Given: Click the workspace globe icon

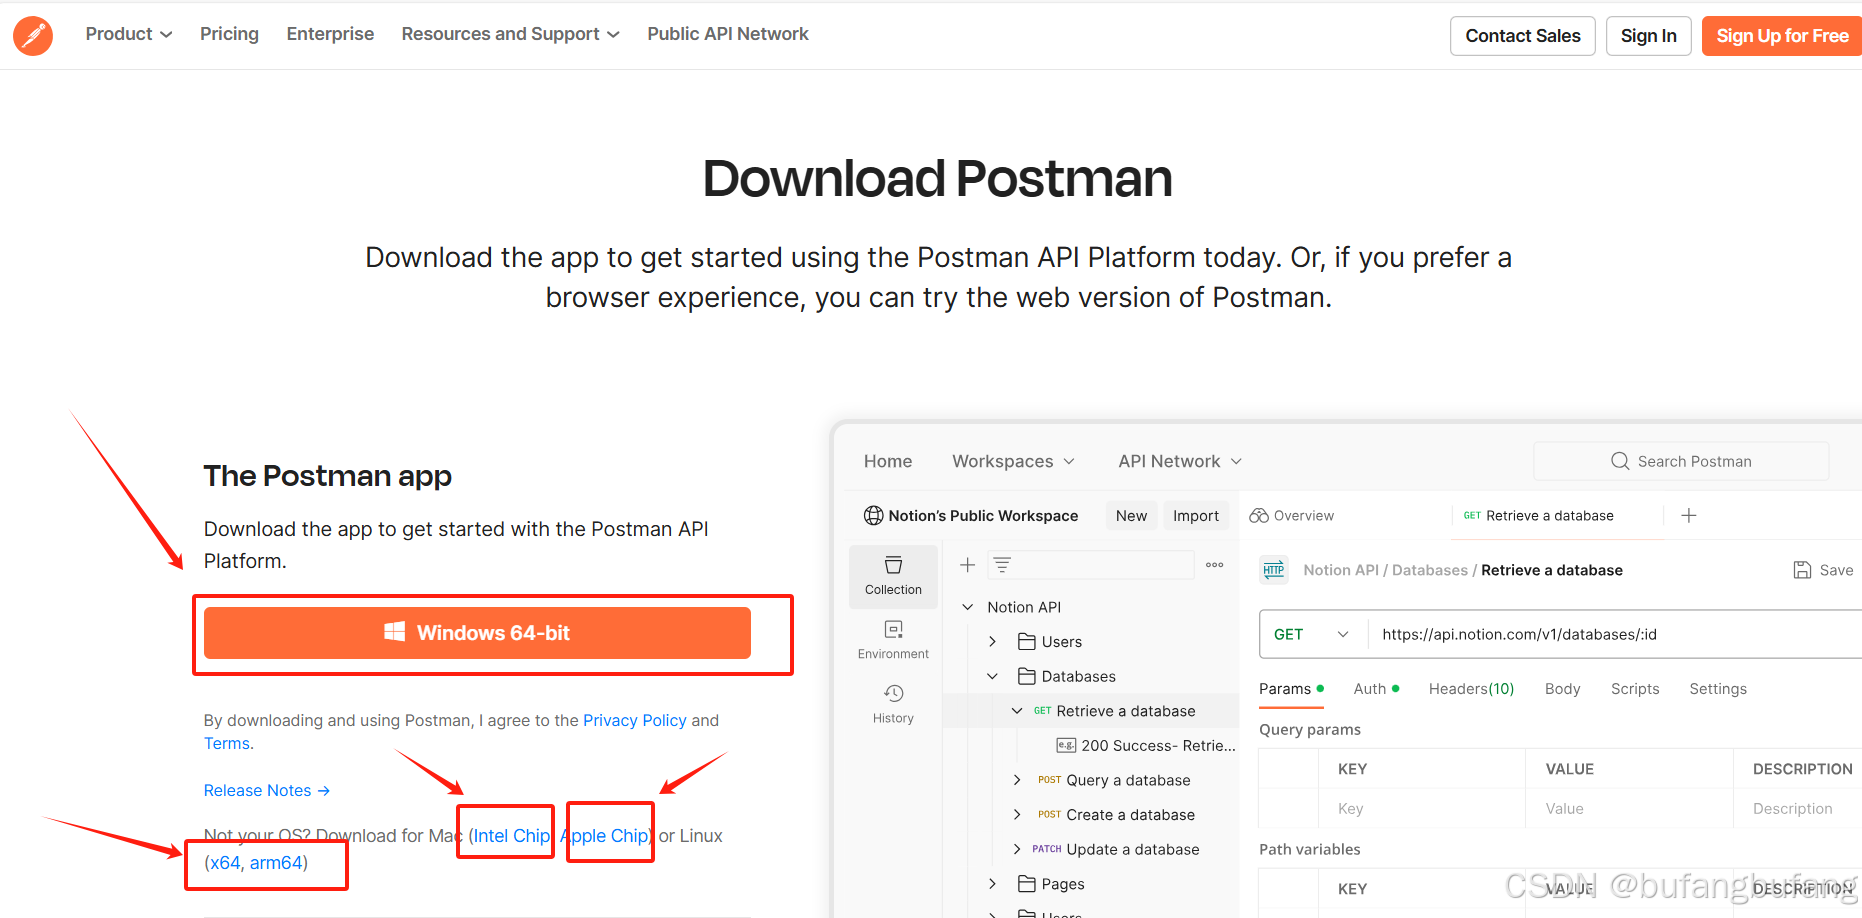Looking at the screenshot, I should click(874, 515).
